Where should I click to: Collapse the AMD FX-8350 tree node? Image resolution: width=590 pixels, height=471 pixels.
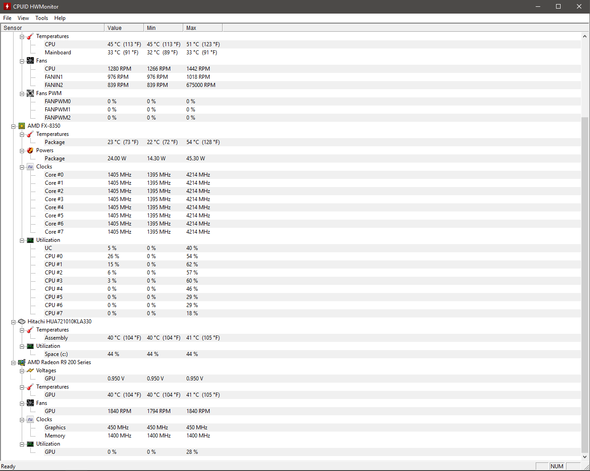(13, 126)
